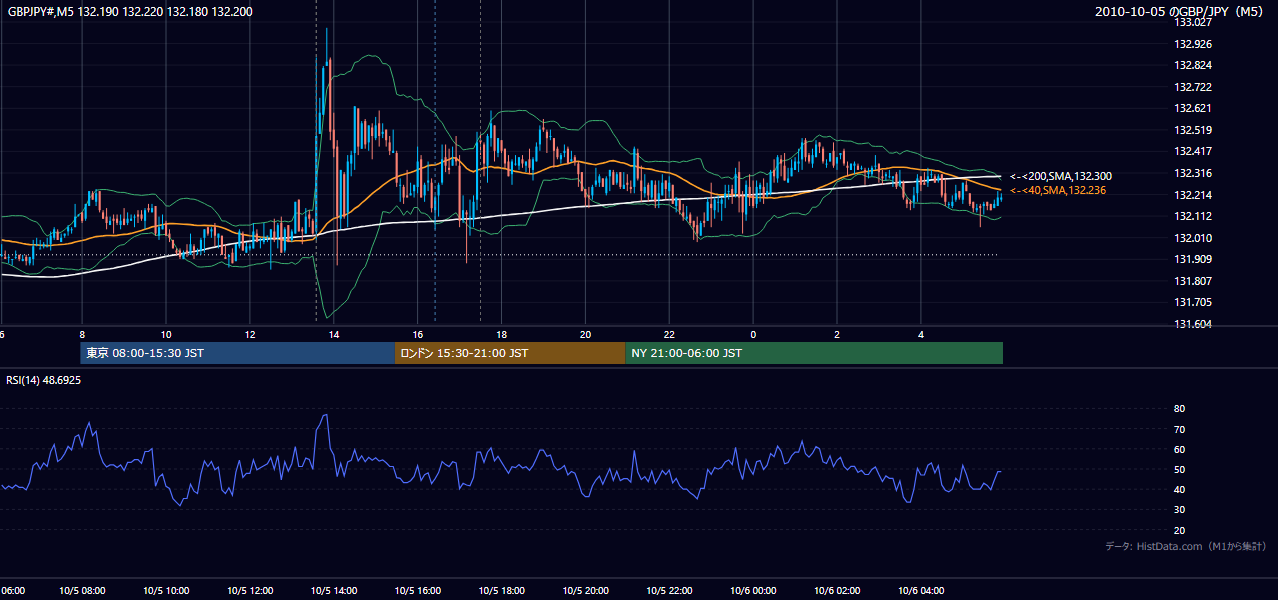
Task: Click the 10/6 02:00 date label
Action: coord(837,591)
